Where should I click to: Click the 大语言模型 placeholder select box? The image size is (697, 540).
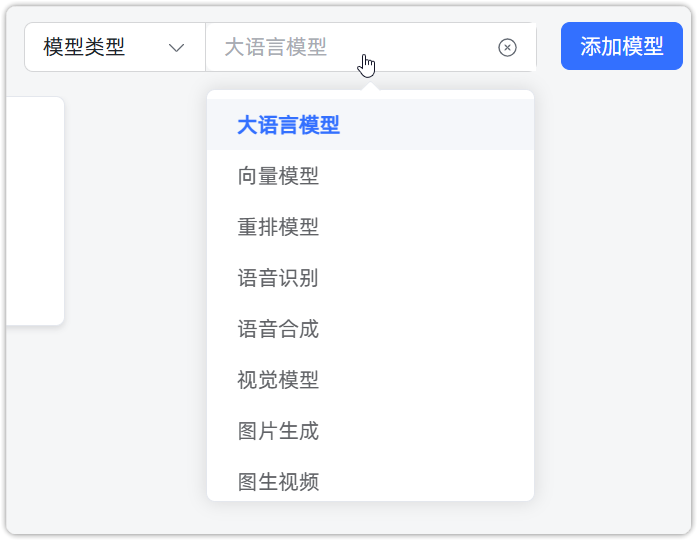pos(350,47)
